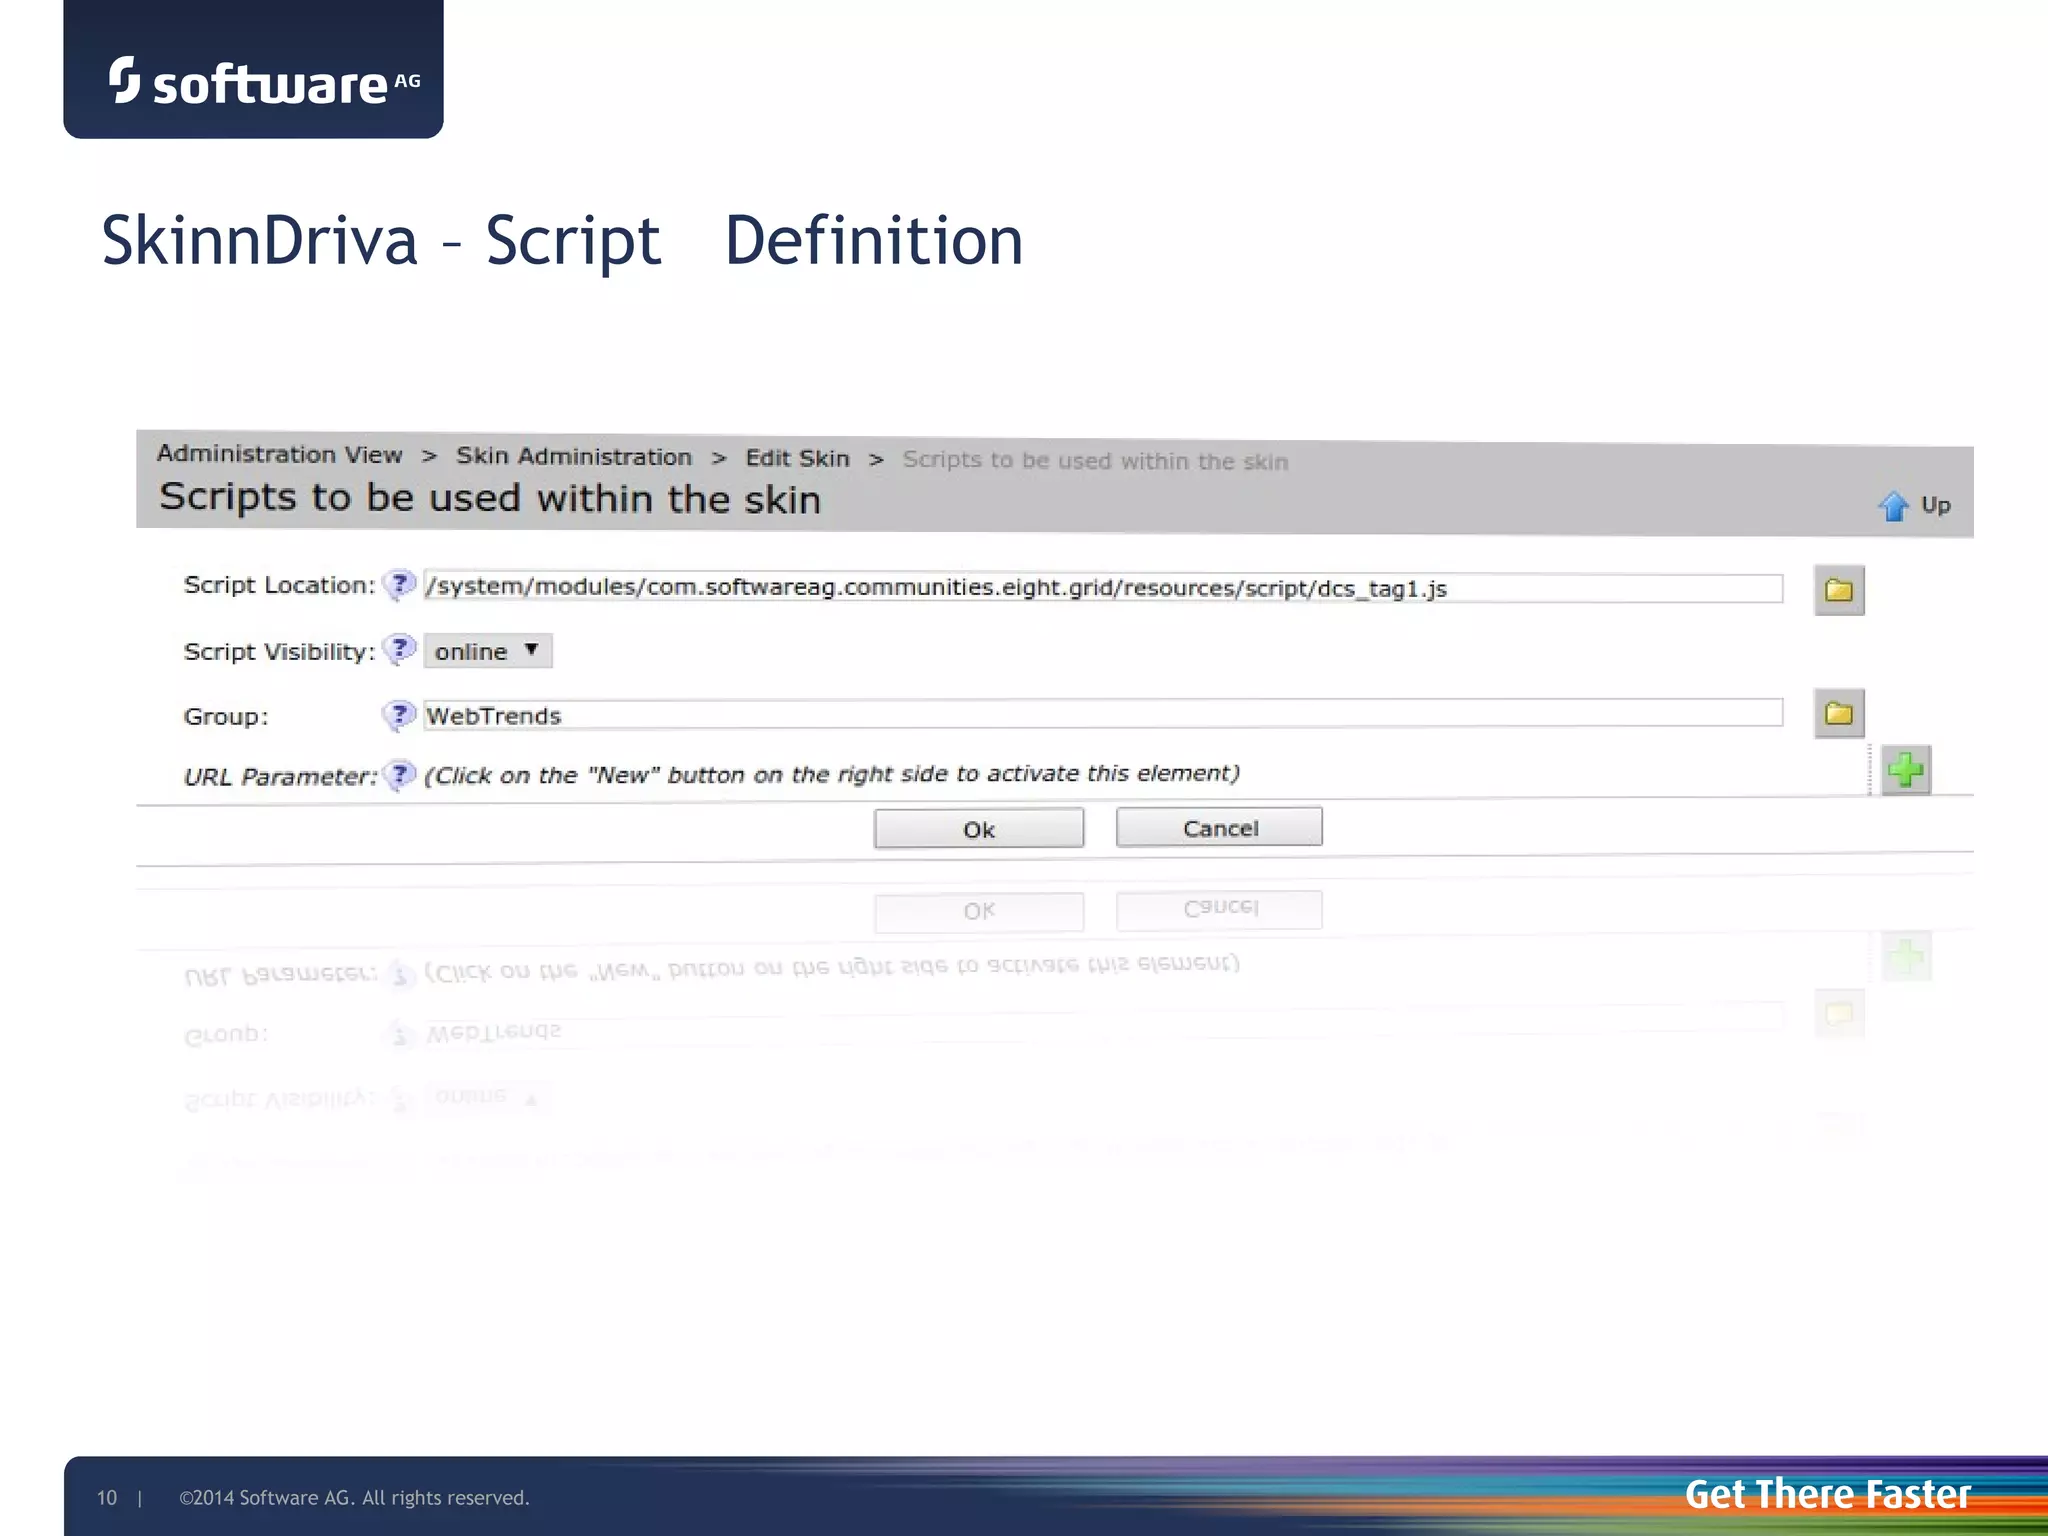Screen dimensions: 2048x1536
Task: Click the Cancel button
Action: [1219, 828]
